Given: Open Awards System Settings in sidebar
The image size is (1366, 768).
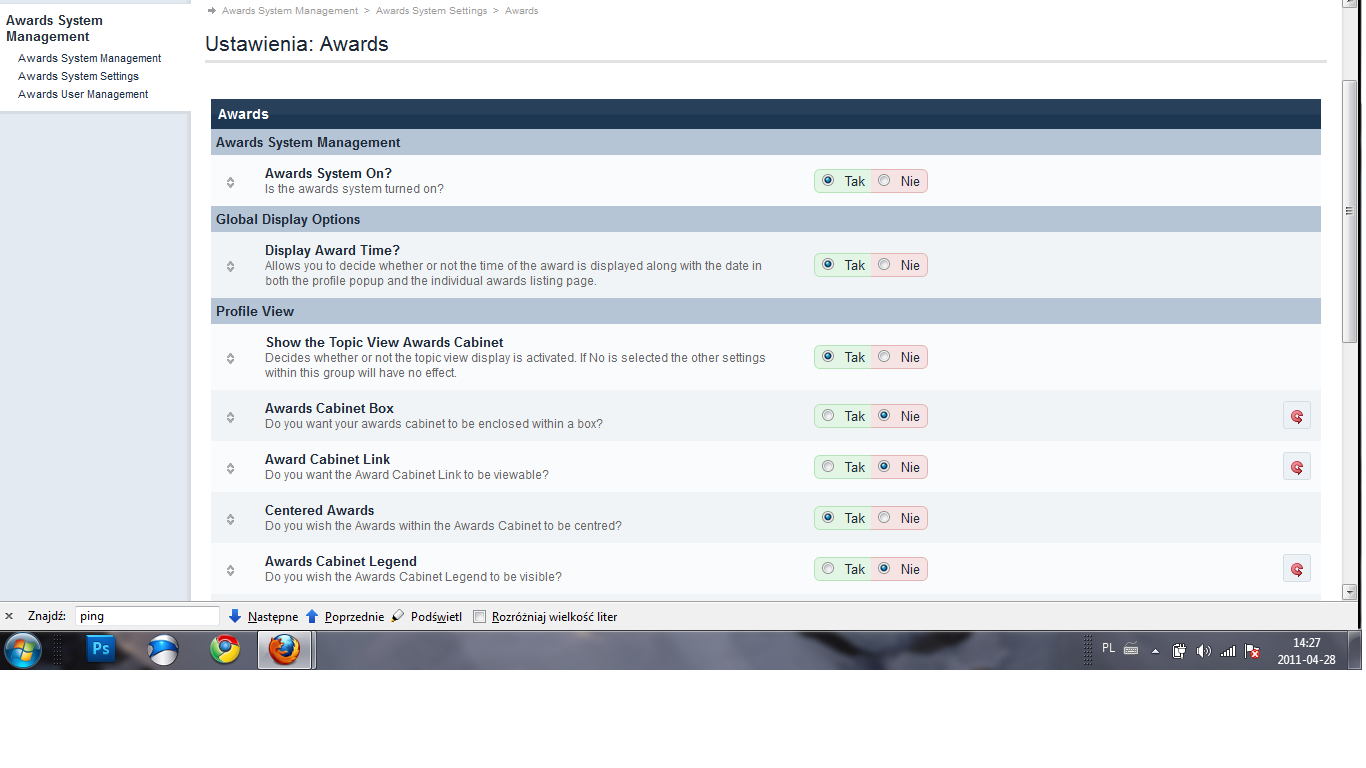Looking at the screenshot, I should 78,76.
